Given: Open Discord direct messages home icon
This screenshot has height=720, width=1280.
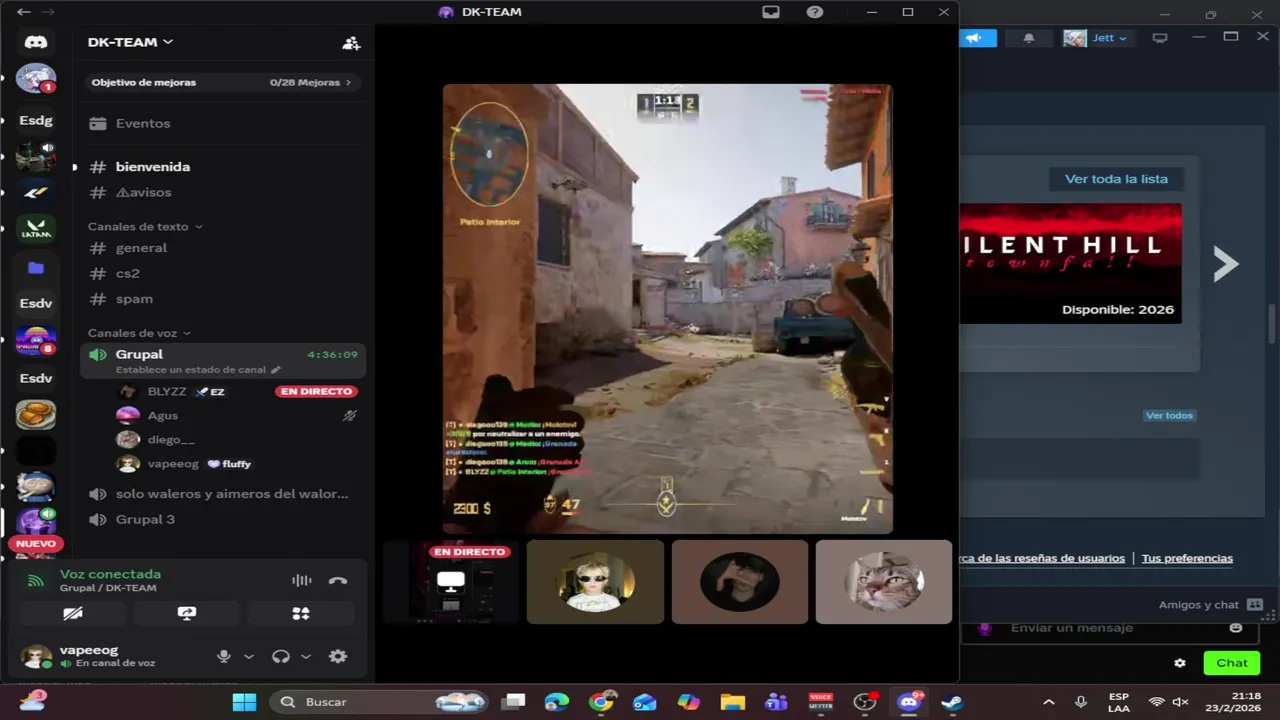Looking at the screenshot, I should pyautogui.click(x=36, y=42).
